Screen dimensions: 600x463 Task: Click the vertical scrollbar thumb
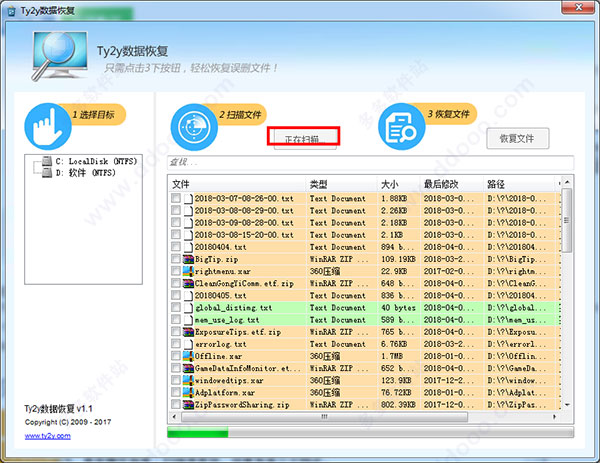click(567, 220)
